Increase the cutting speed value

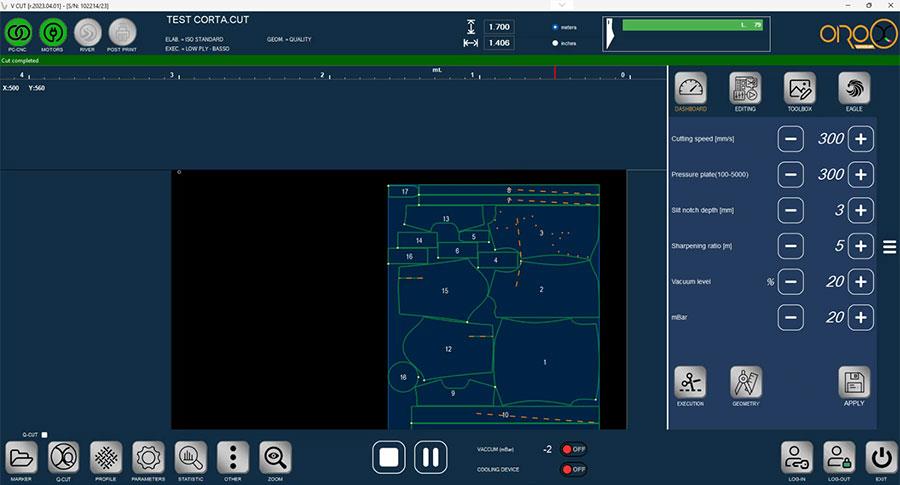[860, 139]
